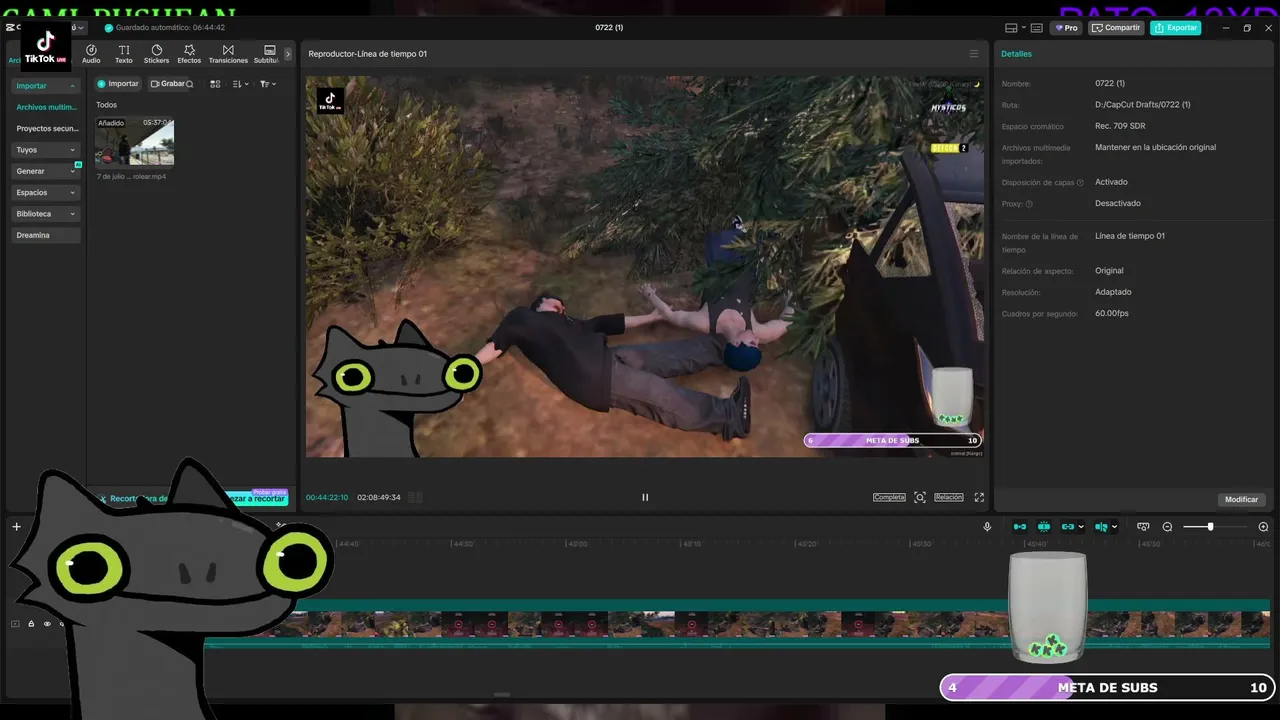Screen dimensions: 1280x720
Task: Open the Subtítulos tab
Action: [x=267, y=54]
